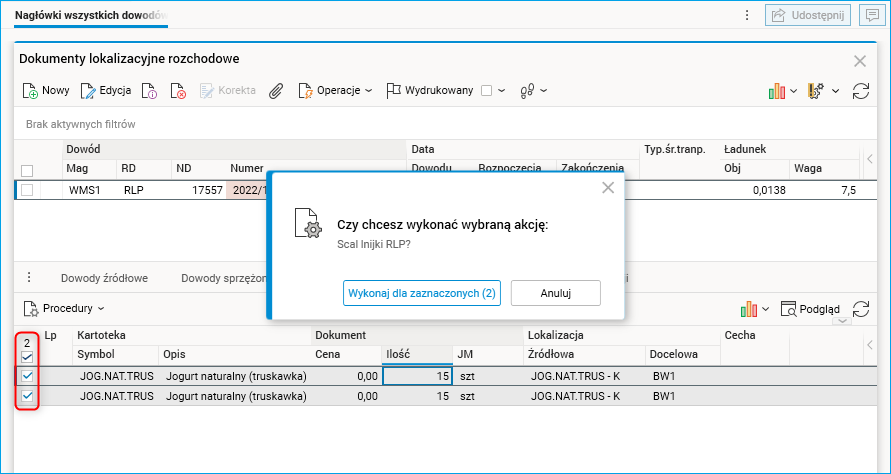Click Wykonaj dla zaznaczonych (2) button

(420, 293)
